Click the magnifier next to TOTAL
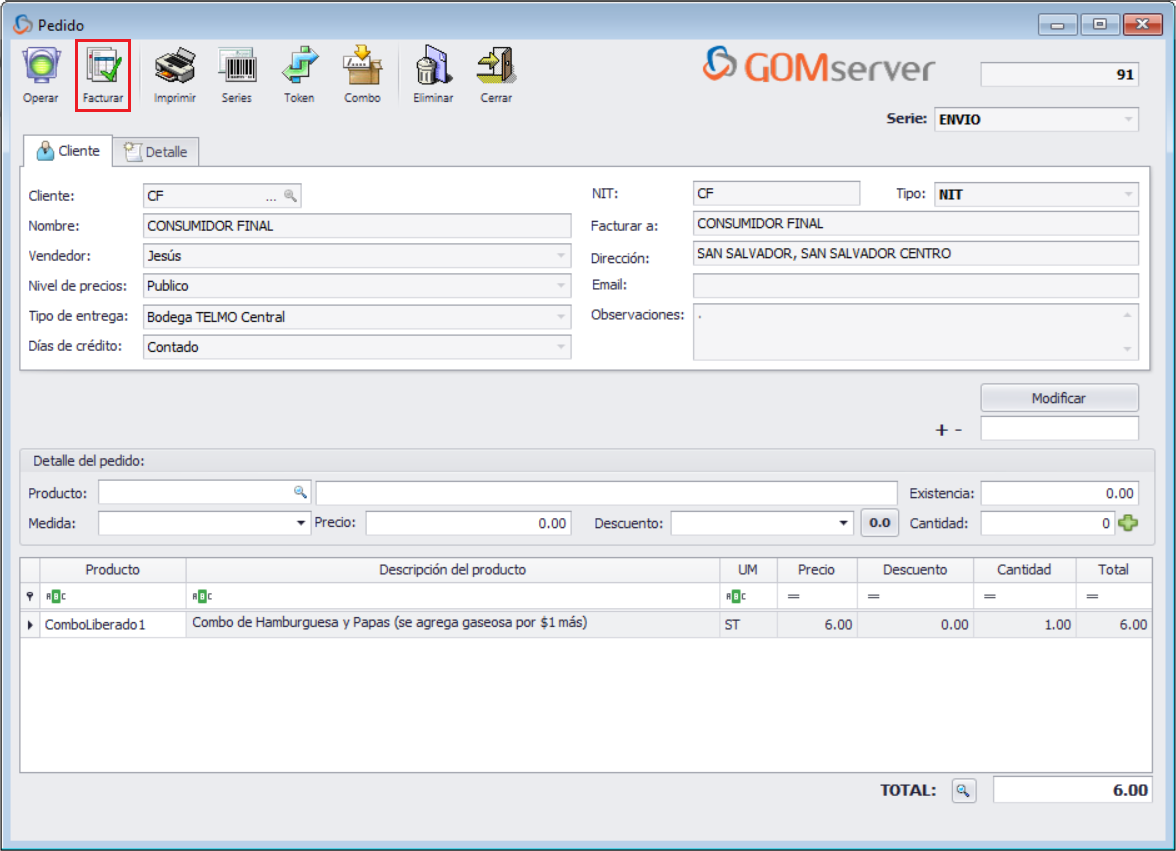Image resolution: width=1176 pixels, height=851 pixels. click(962, 790)
